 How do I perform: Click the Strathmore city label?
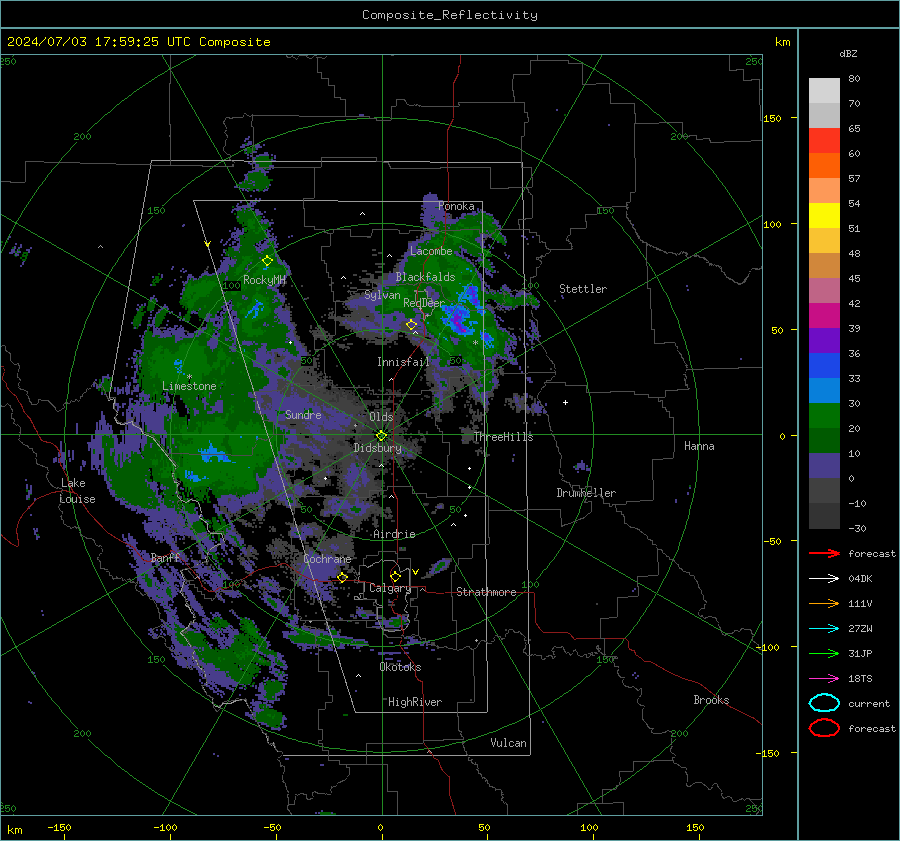point(486,592)
